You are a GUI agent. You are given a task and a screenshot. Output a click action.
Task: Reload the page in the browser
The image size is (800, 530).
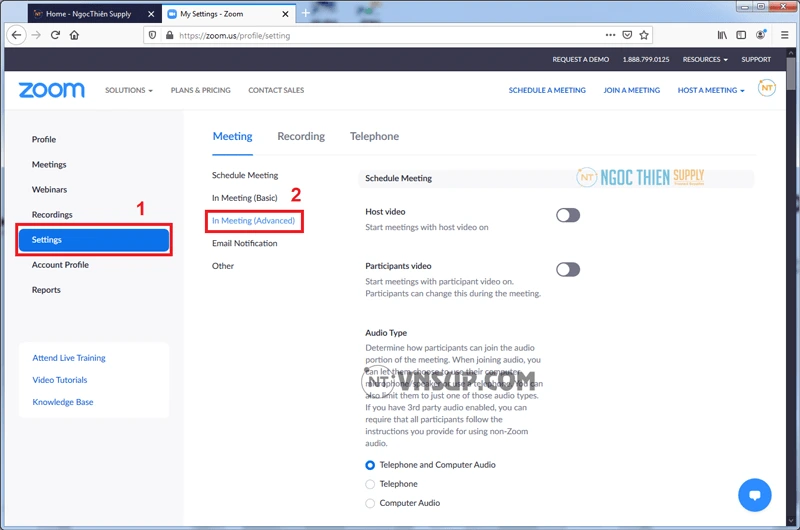pyautogui.click(x=55, y=34)
